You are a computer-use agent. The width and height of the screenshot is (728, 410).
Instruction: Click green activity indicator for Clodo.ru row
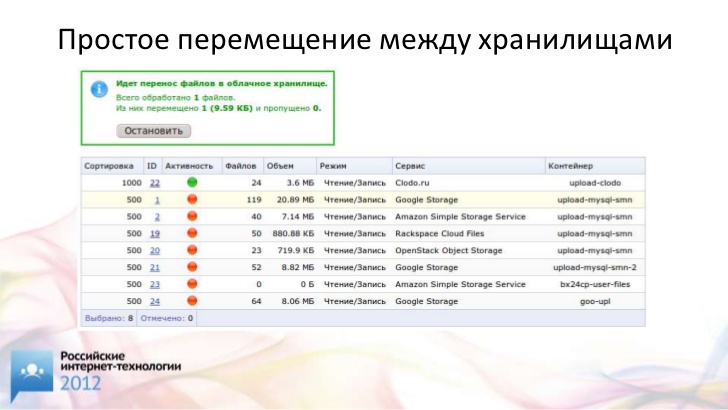(192, 183)
